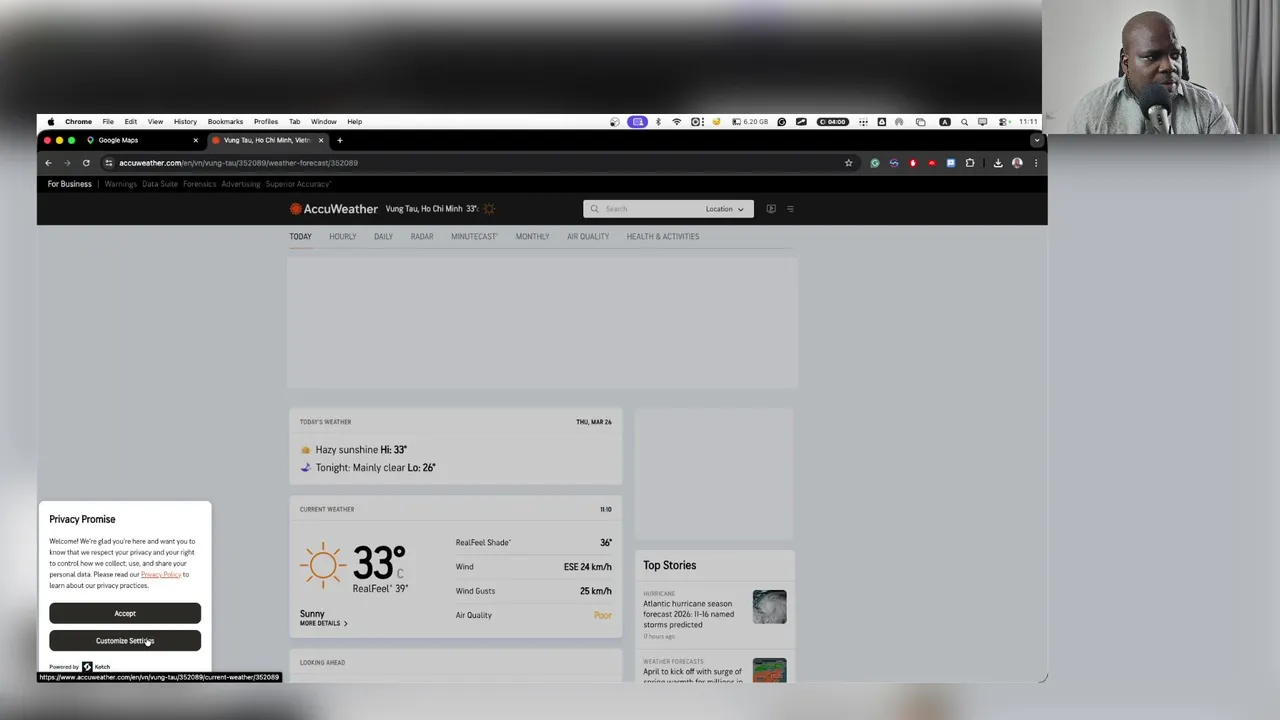Bookmark this page with star icon
The height and width of the screenshot is (720, 1280).
848,163
